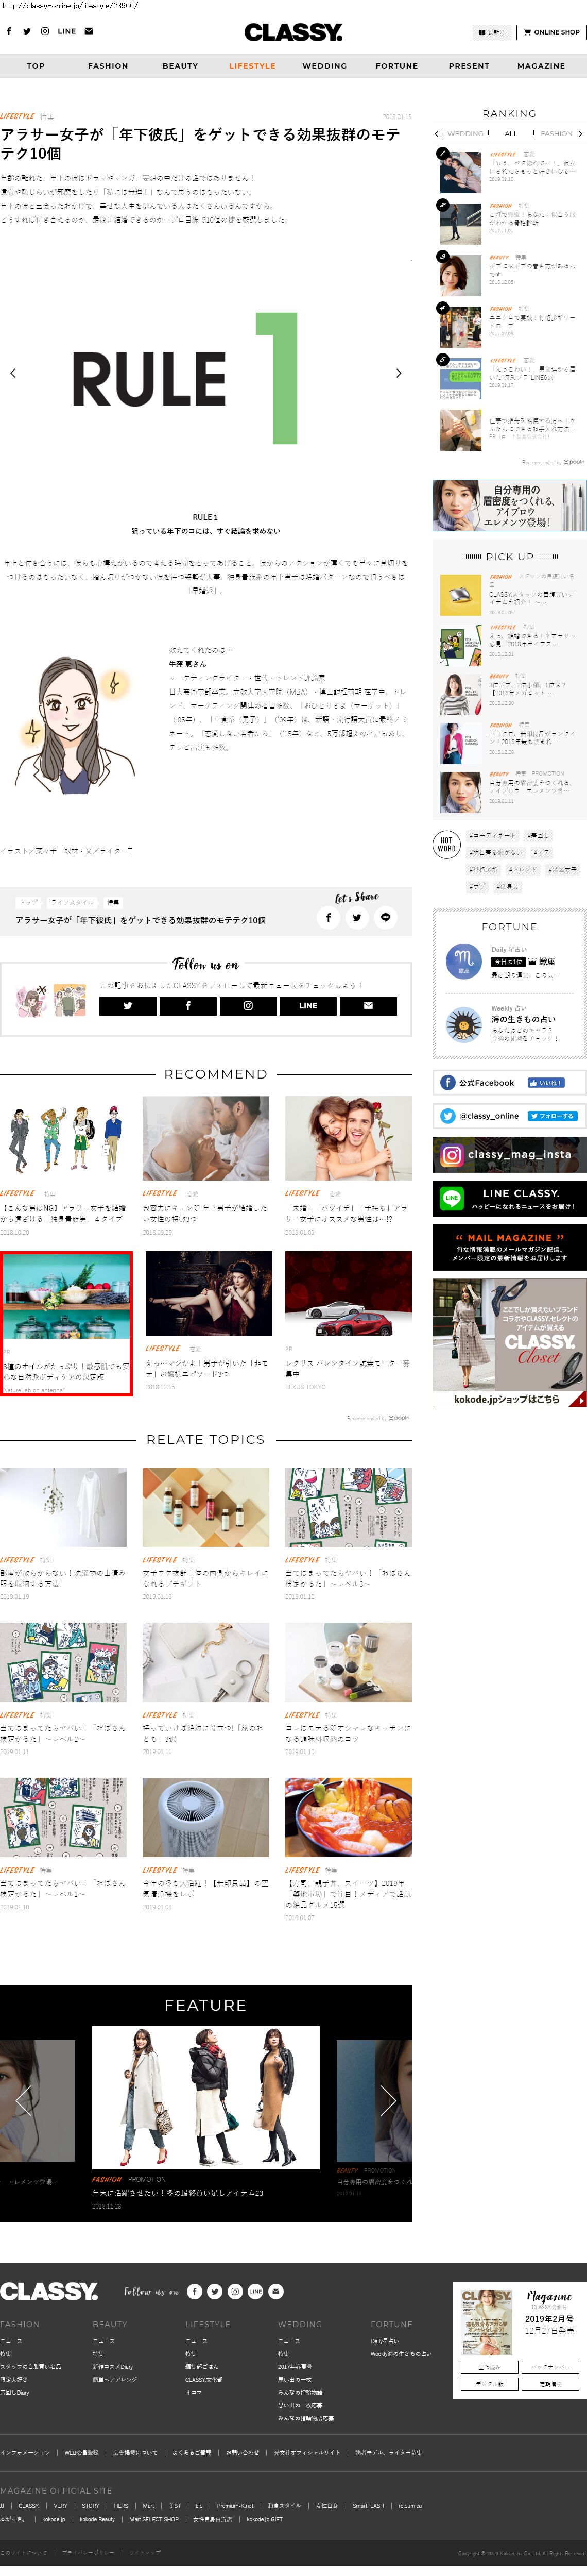Share the article via the round Twitter icon

click(357, 917)
